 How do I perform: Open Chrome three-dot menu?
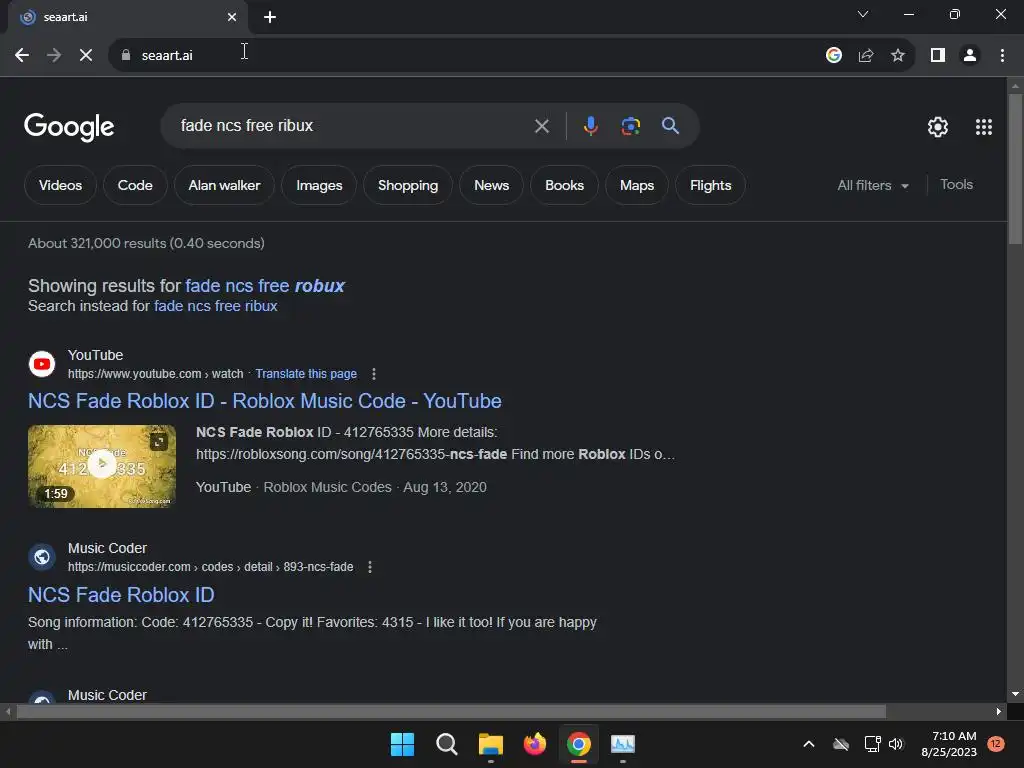click(x=1002, y=56)
